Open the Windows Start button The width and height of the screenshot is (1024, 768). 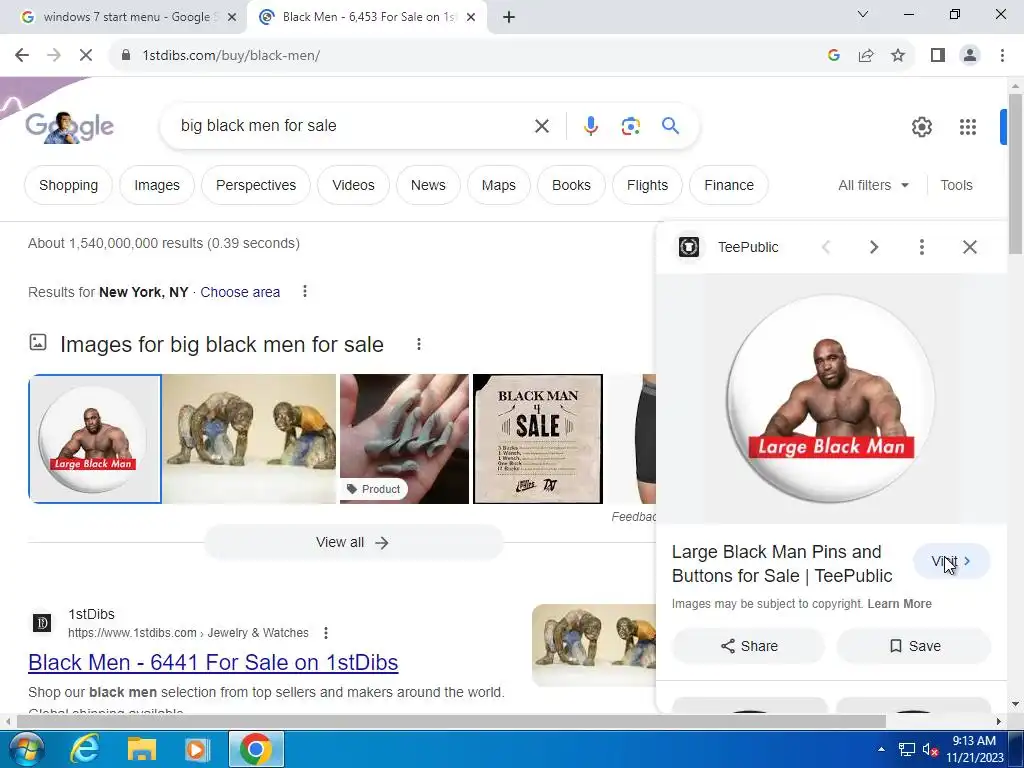tap(26, 749)
